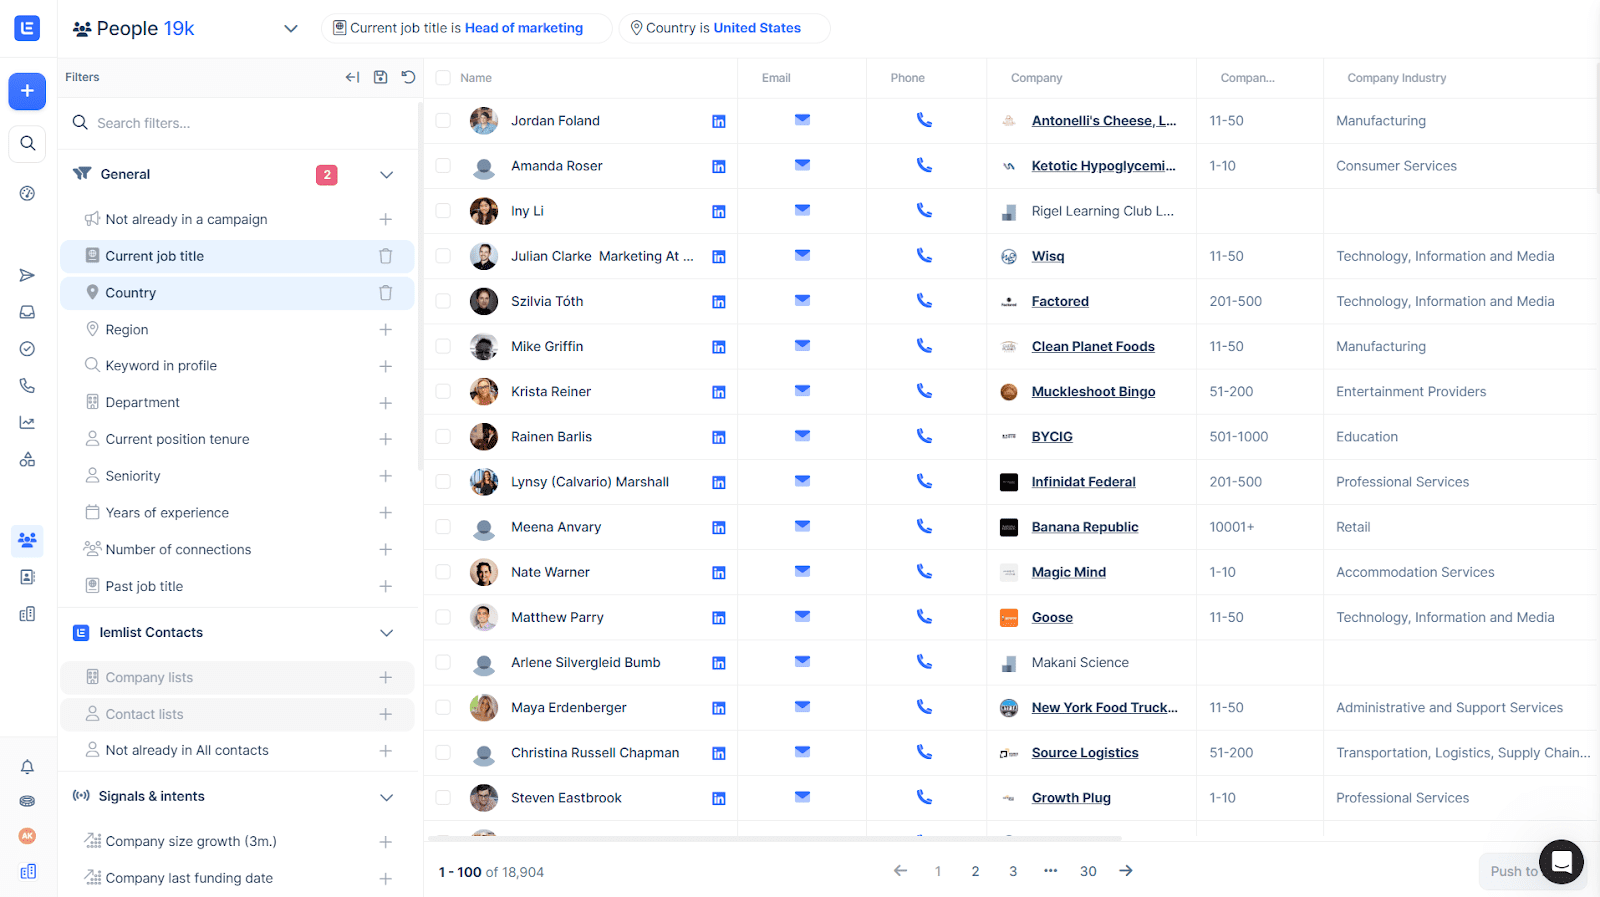Collapse filters panel with the arrow icon
The image size is (1600, 897).
[352, 77]
